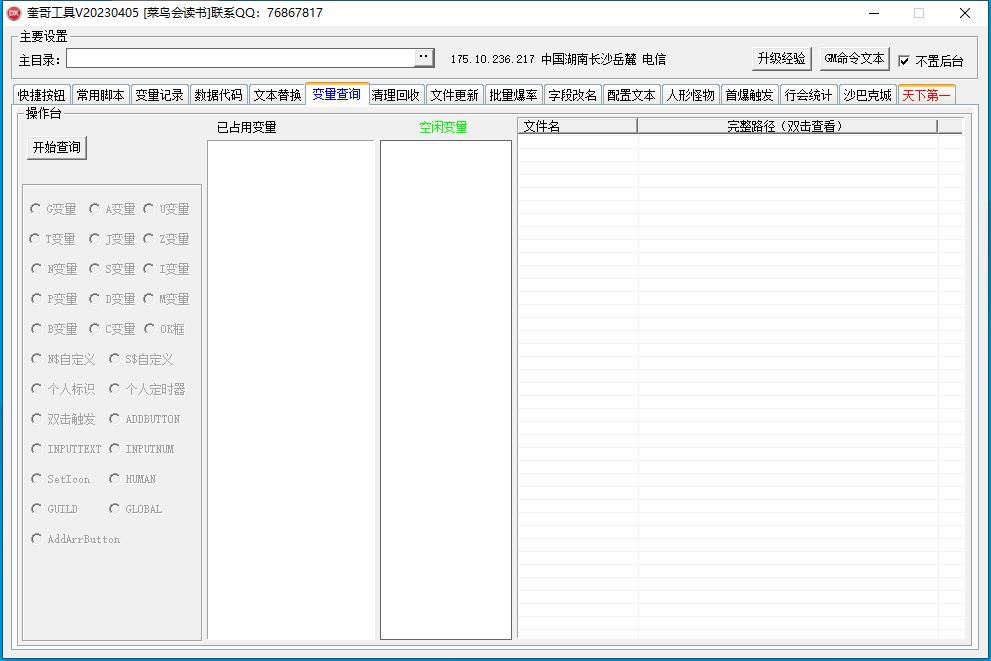991x661 pixels.
Task: Open the 沙巴克城 tab
Action: point(867,95)
